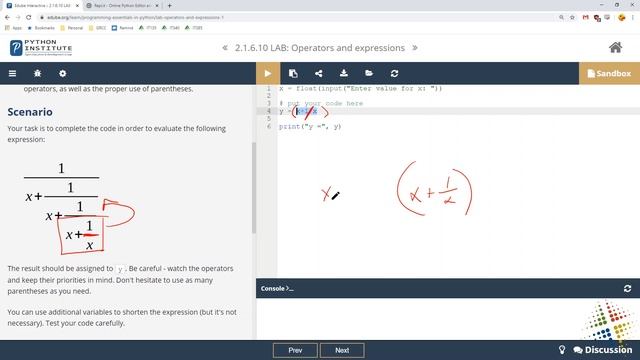
Task: Bookmark this page with the star icon
Action: coord(572,18)
